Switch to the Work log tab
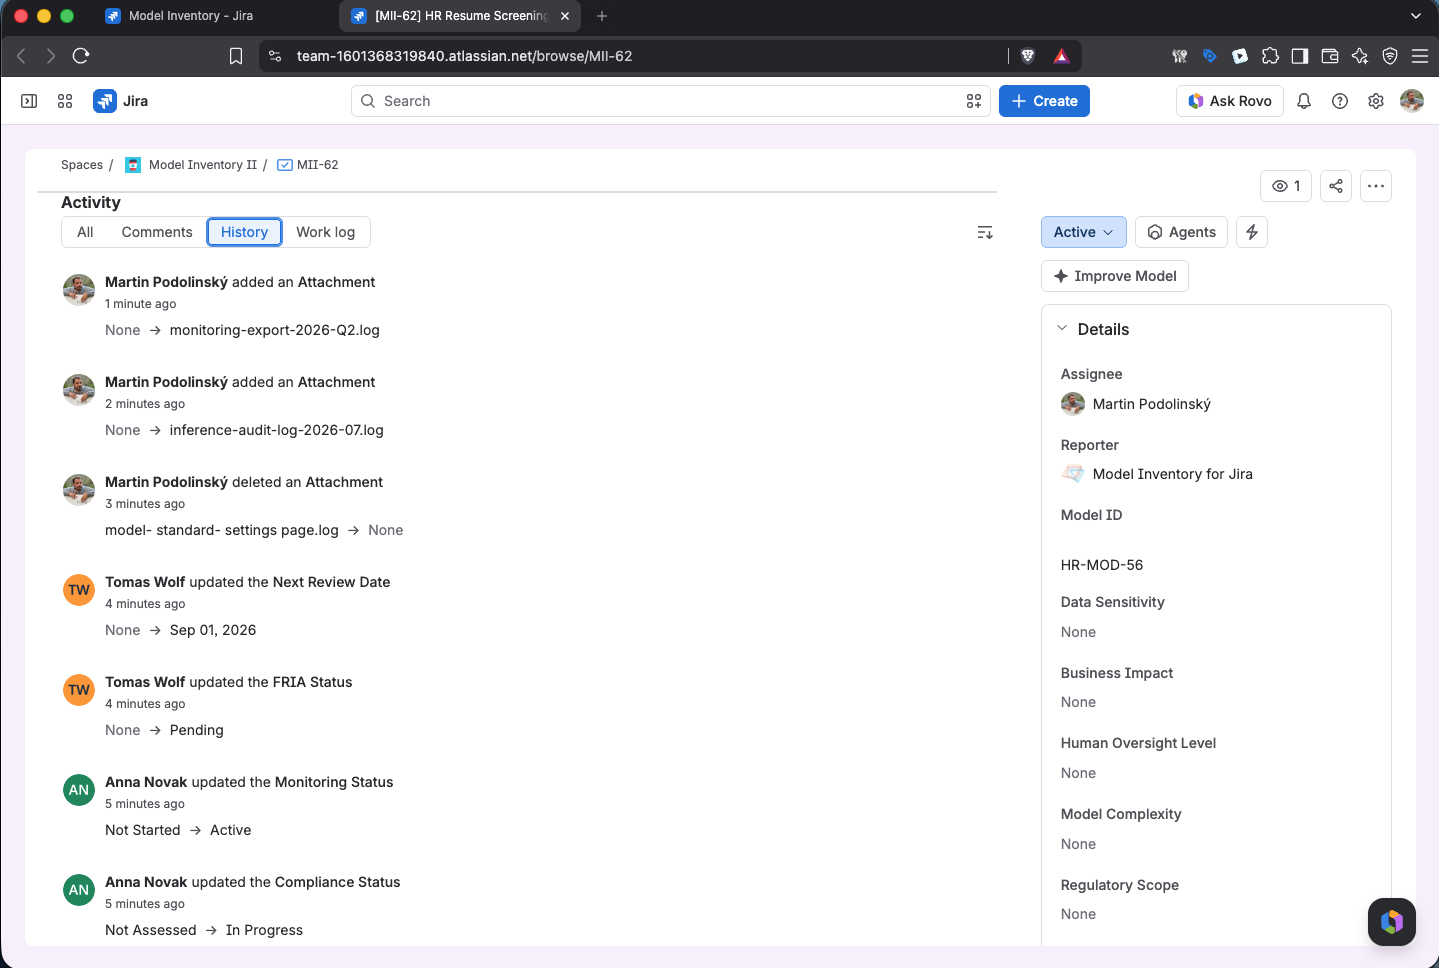This screenshot has height=968, width=1439. (x=326, y=232)
